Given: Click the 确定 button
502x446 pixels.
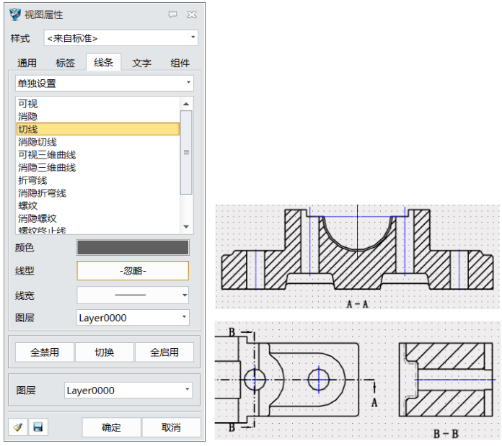Looking at the screenshot, I should [111, 427].
